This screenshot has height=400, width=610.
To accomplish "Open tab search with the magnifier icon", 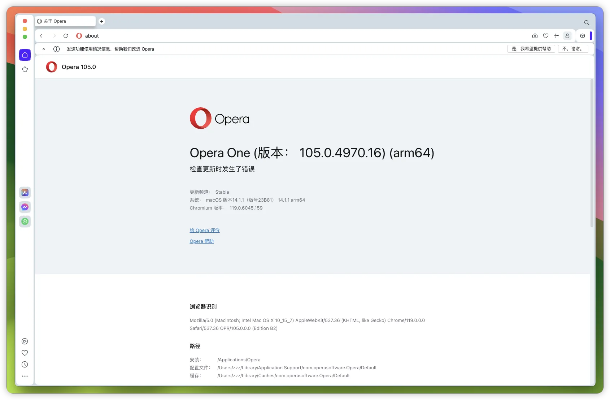I will (586, 22).
